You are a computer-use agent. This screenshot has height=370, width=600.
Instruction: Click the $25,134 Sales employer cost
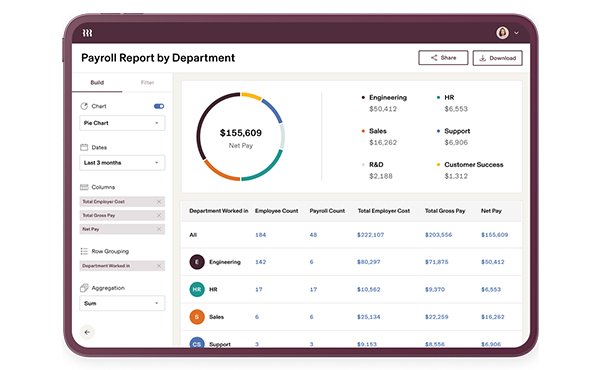click(x=368, y=317)
